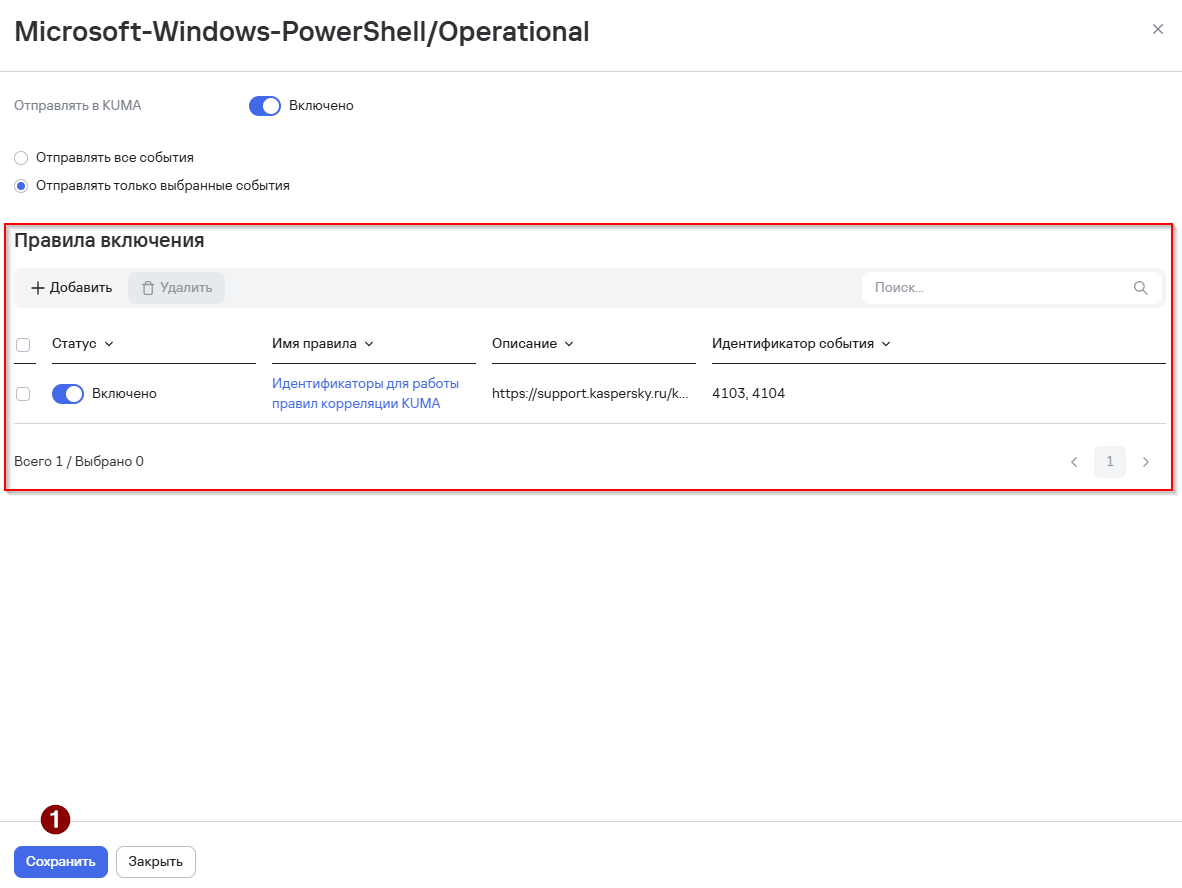Viewport: 1182px width, 888px height.
Task: Click the search magnifier icon
Action: (x=1140, y=288)
